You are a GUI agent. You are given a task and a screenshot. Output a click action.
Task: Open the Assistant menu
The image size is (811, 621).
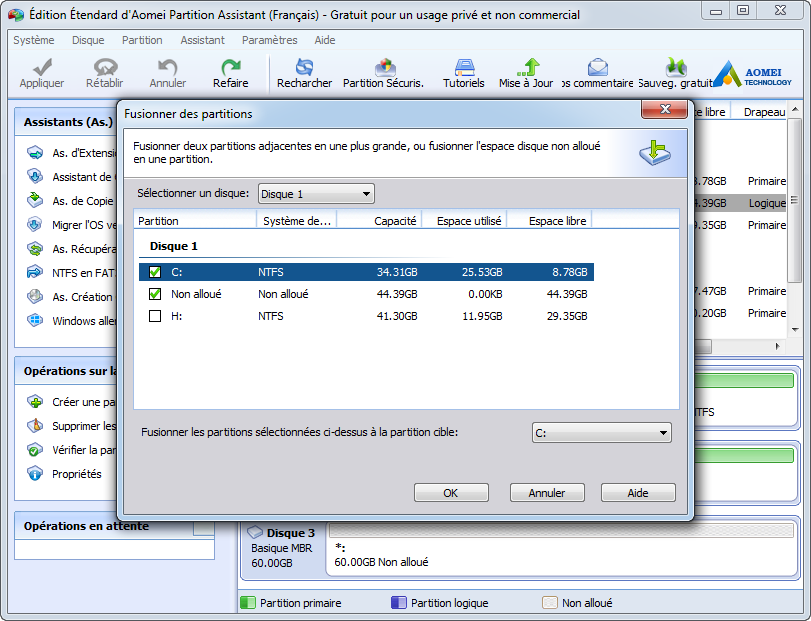[202, 40]
